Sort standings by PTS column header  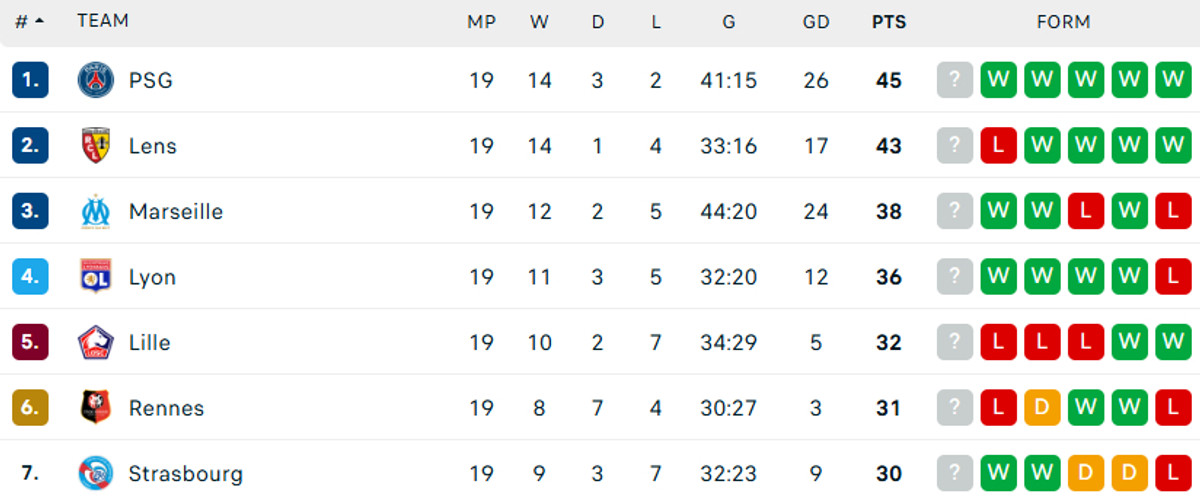888,21
